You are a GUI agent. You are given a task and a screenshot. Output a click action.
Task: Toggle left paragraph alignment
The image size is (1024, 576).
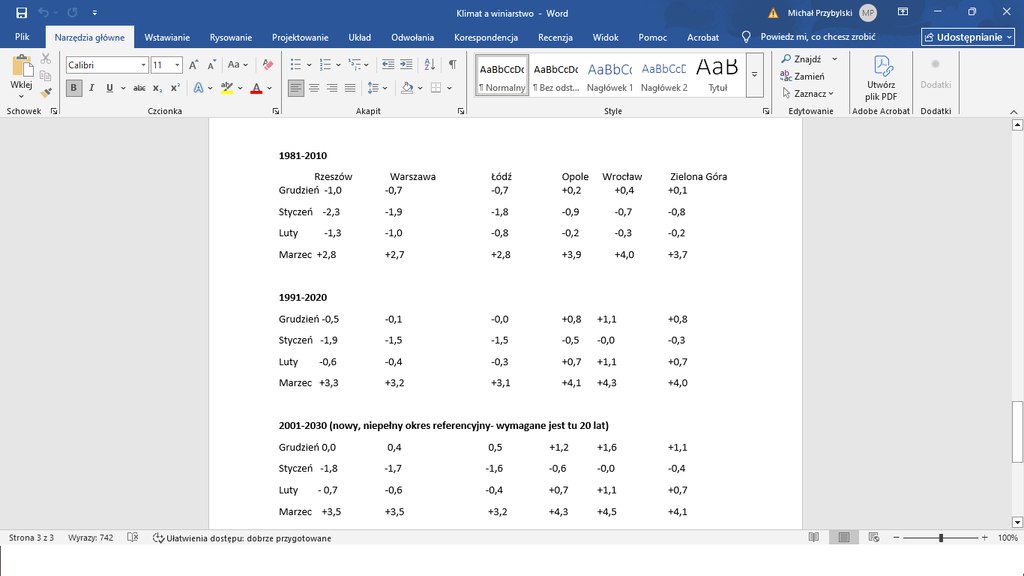(296, 88)
